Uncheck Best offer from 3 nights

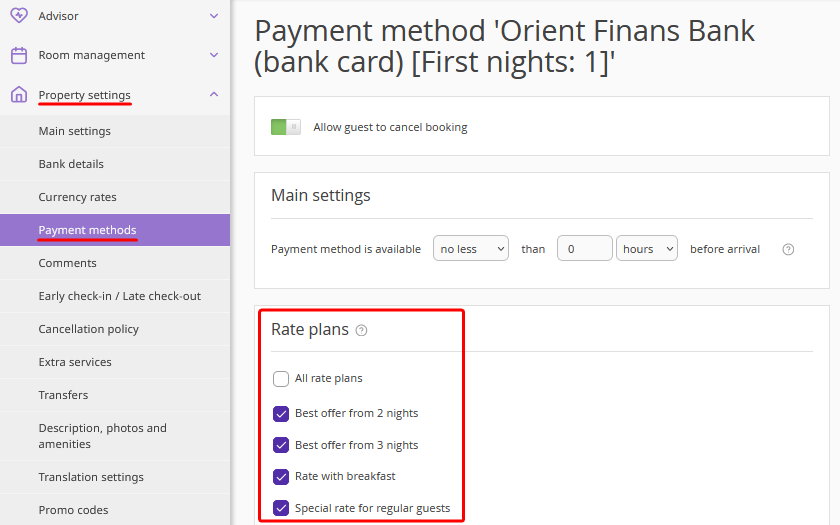pyautogui.click(x=281, y=445)
